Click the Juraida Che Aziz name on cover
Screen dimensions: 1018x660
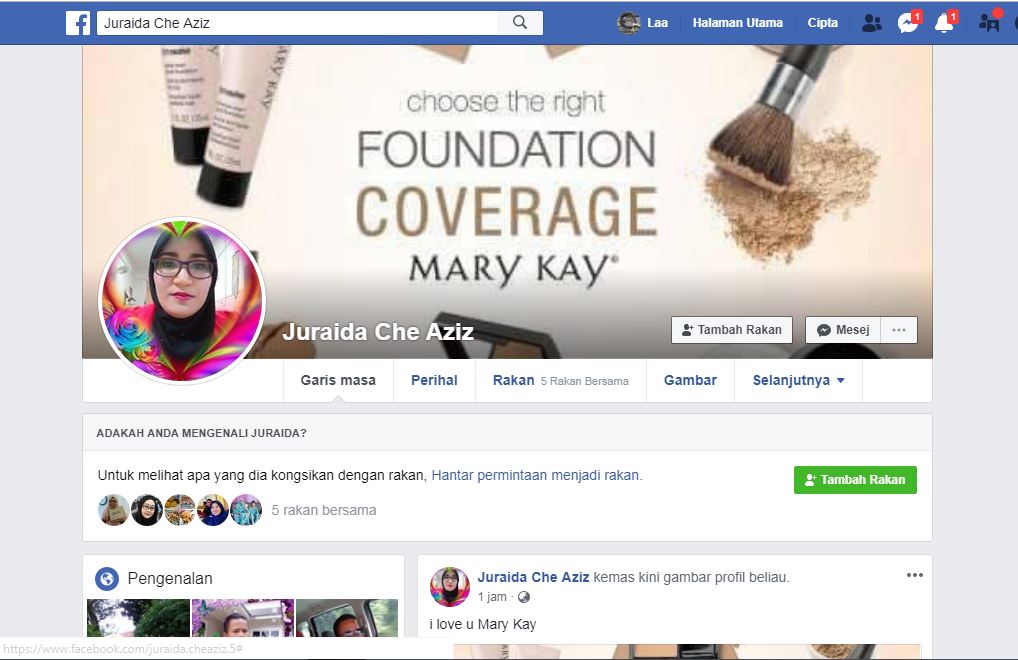pyautogui.click(x=378, y=332)
